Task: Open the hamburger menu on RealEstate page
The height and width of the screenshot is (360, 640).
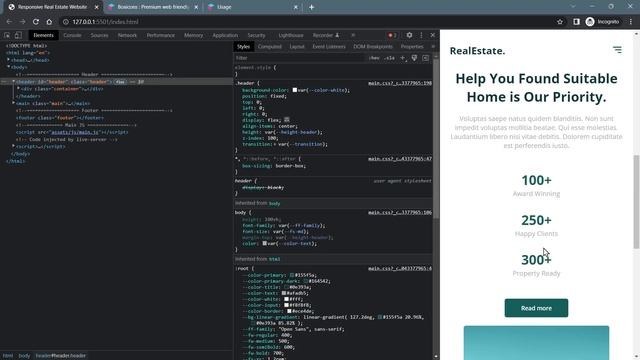Action: click(617, 50)
